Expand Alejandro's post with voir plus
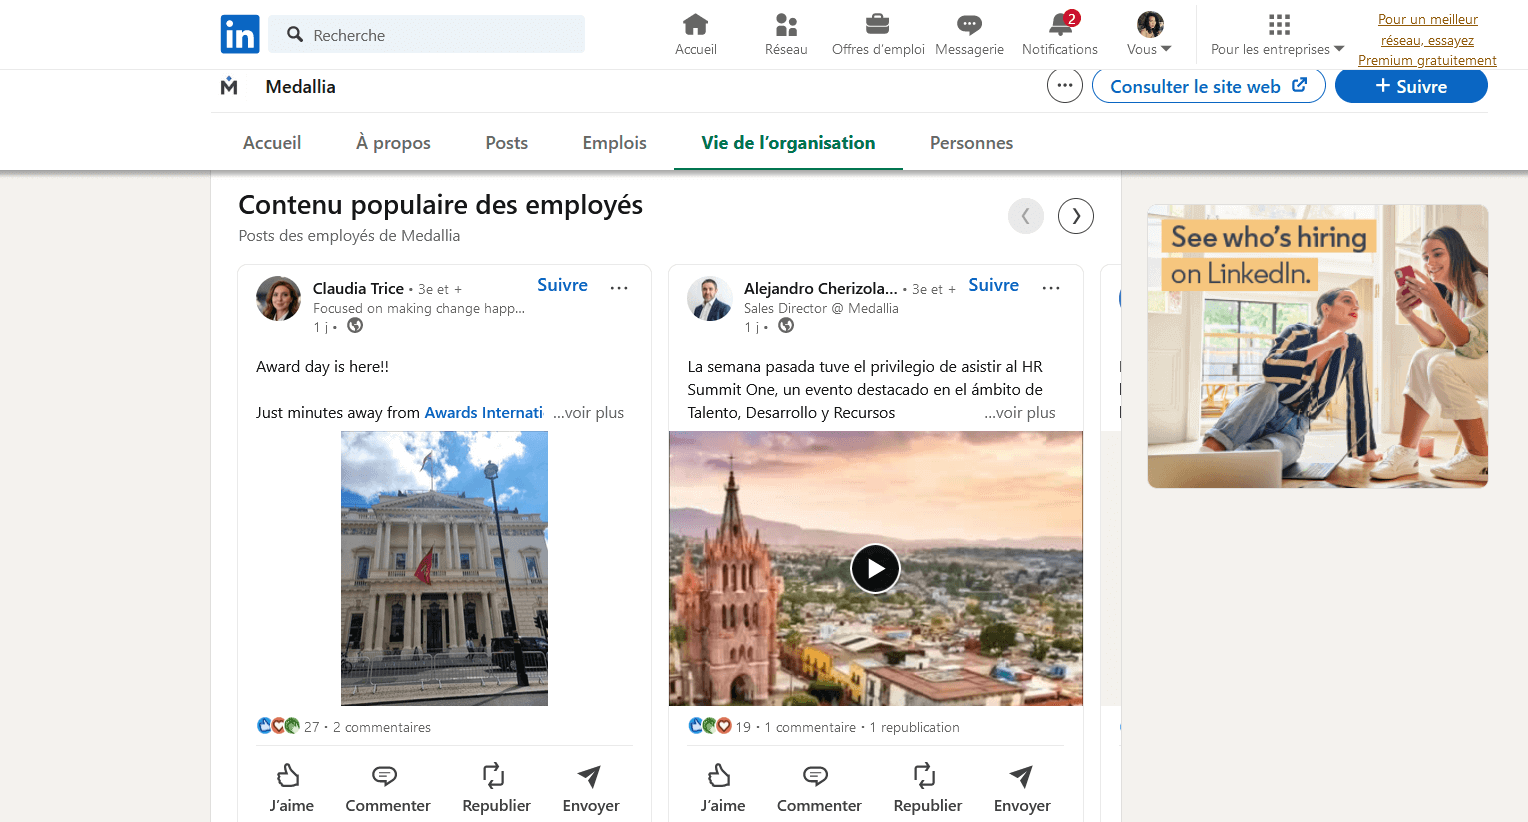This screenshot has width=1528, height=822. pos(1020,413)
